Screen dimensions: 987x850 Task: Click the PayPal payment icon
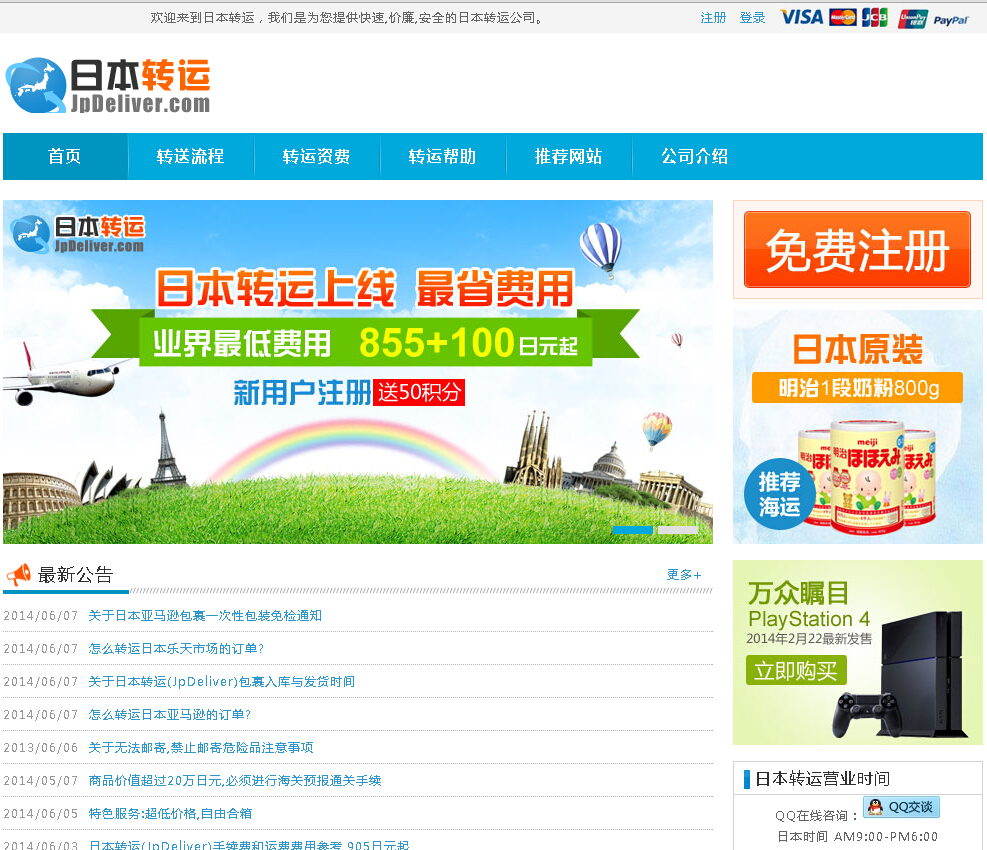click(x=951, y=19)
